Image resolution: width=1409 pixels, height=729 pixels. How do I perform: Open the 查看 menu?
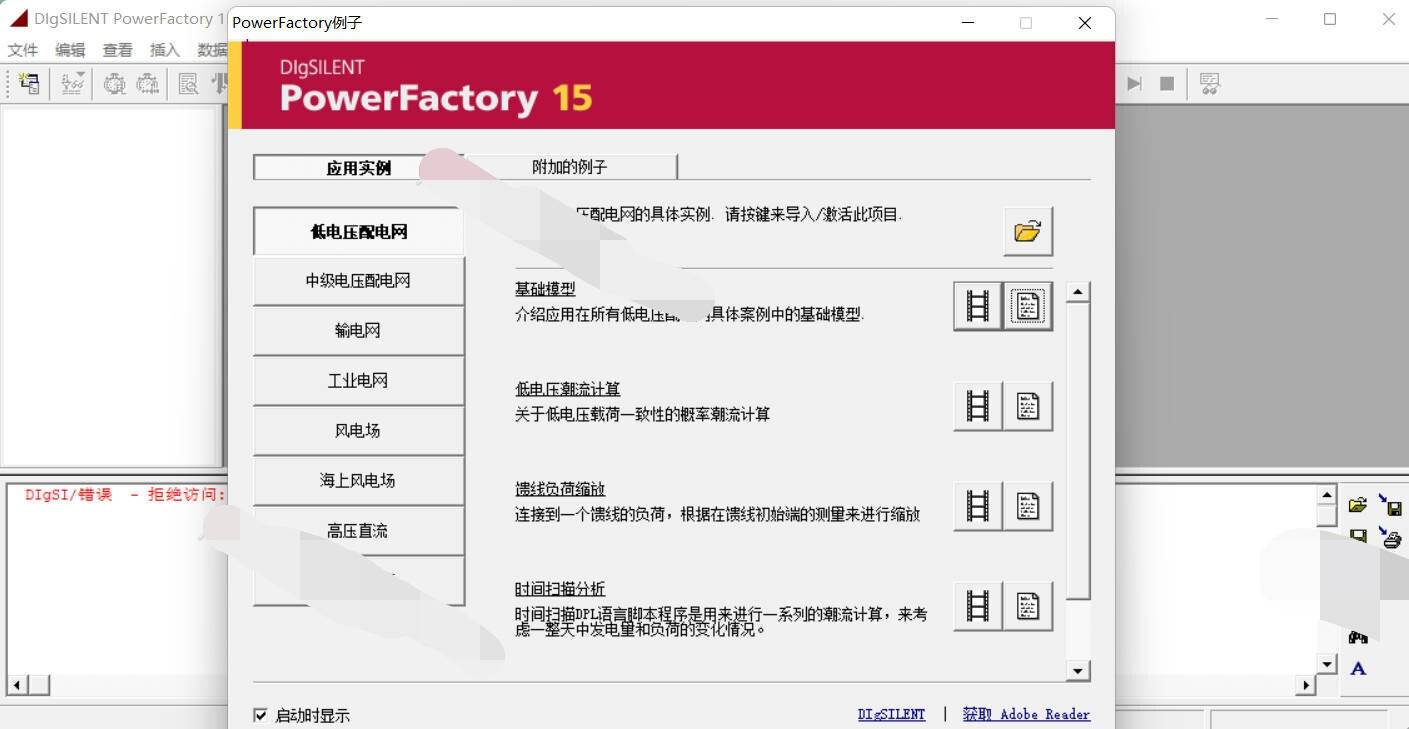[x=117, y=50]
